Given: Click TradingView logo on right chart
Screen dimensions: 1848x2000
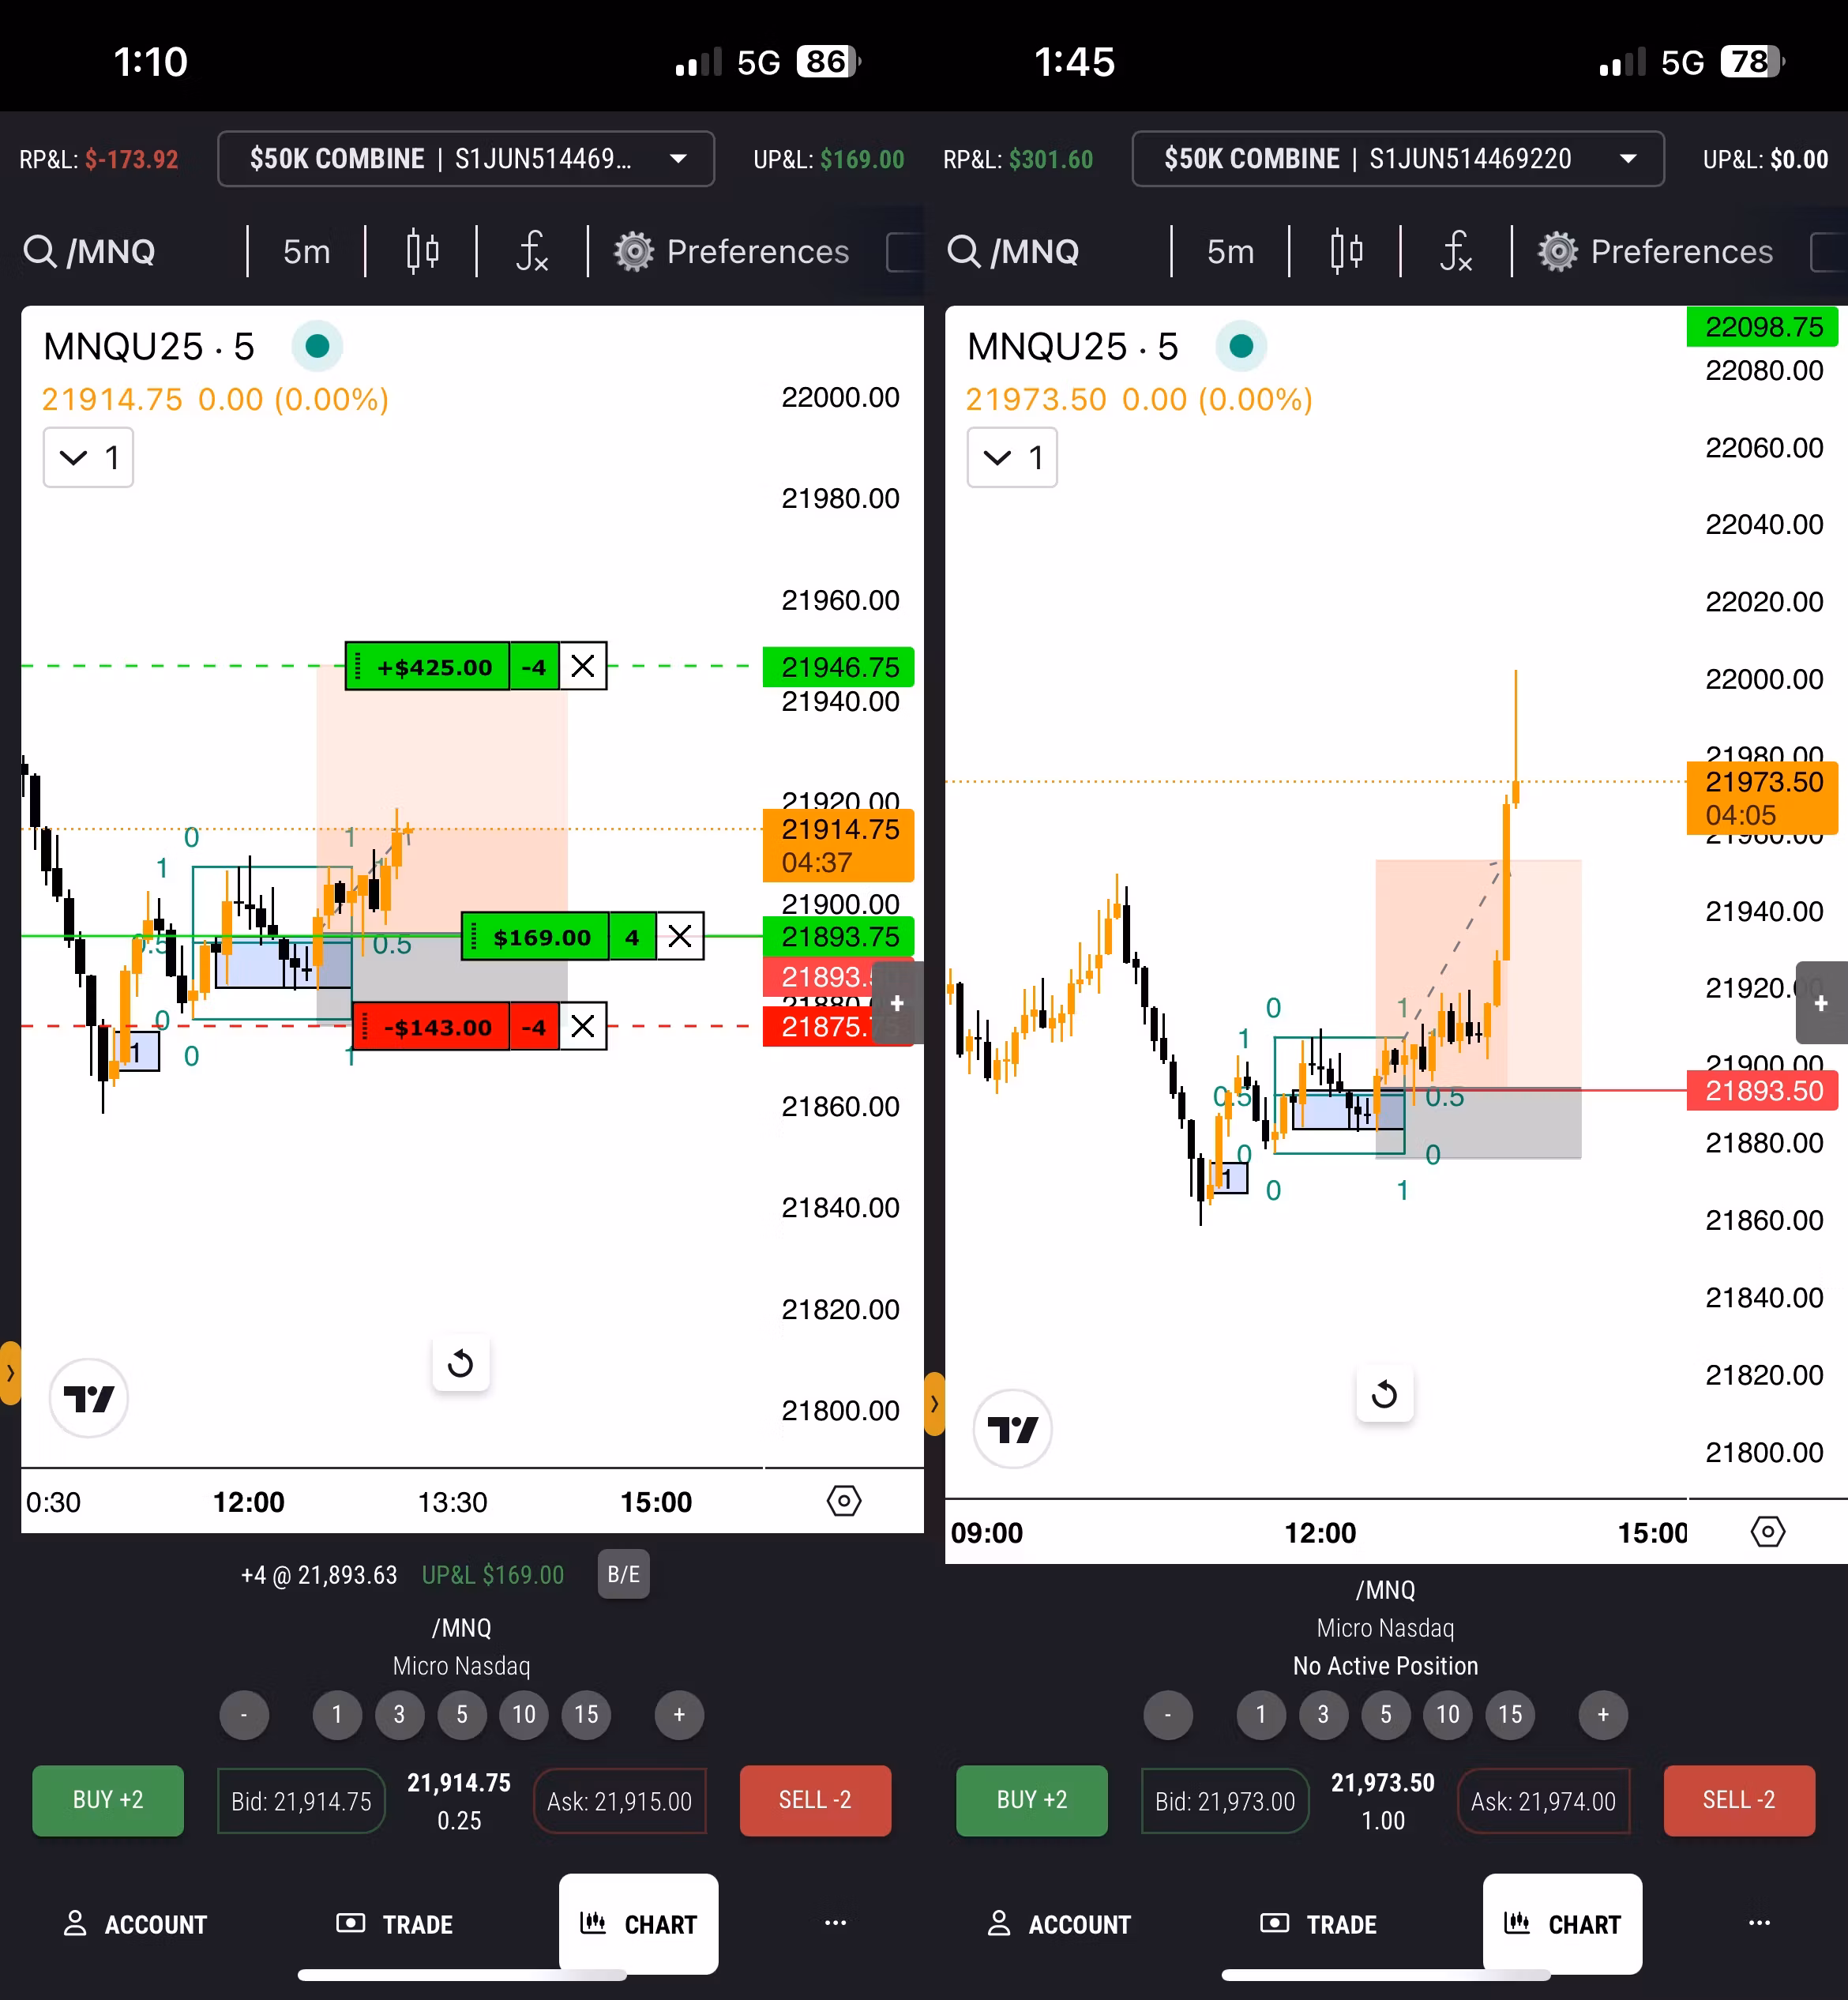Looking at the screenshot, I should [1013, 1429].
